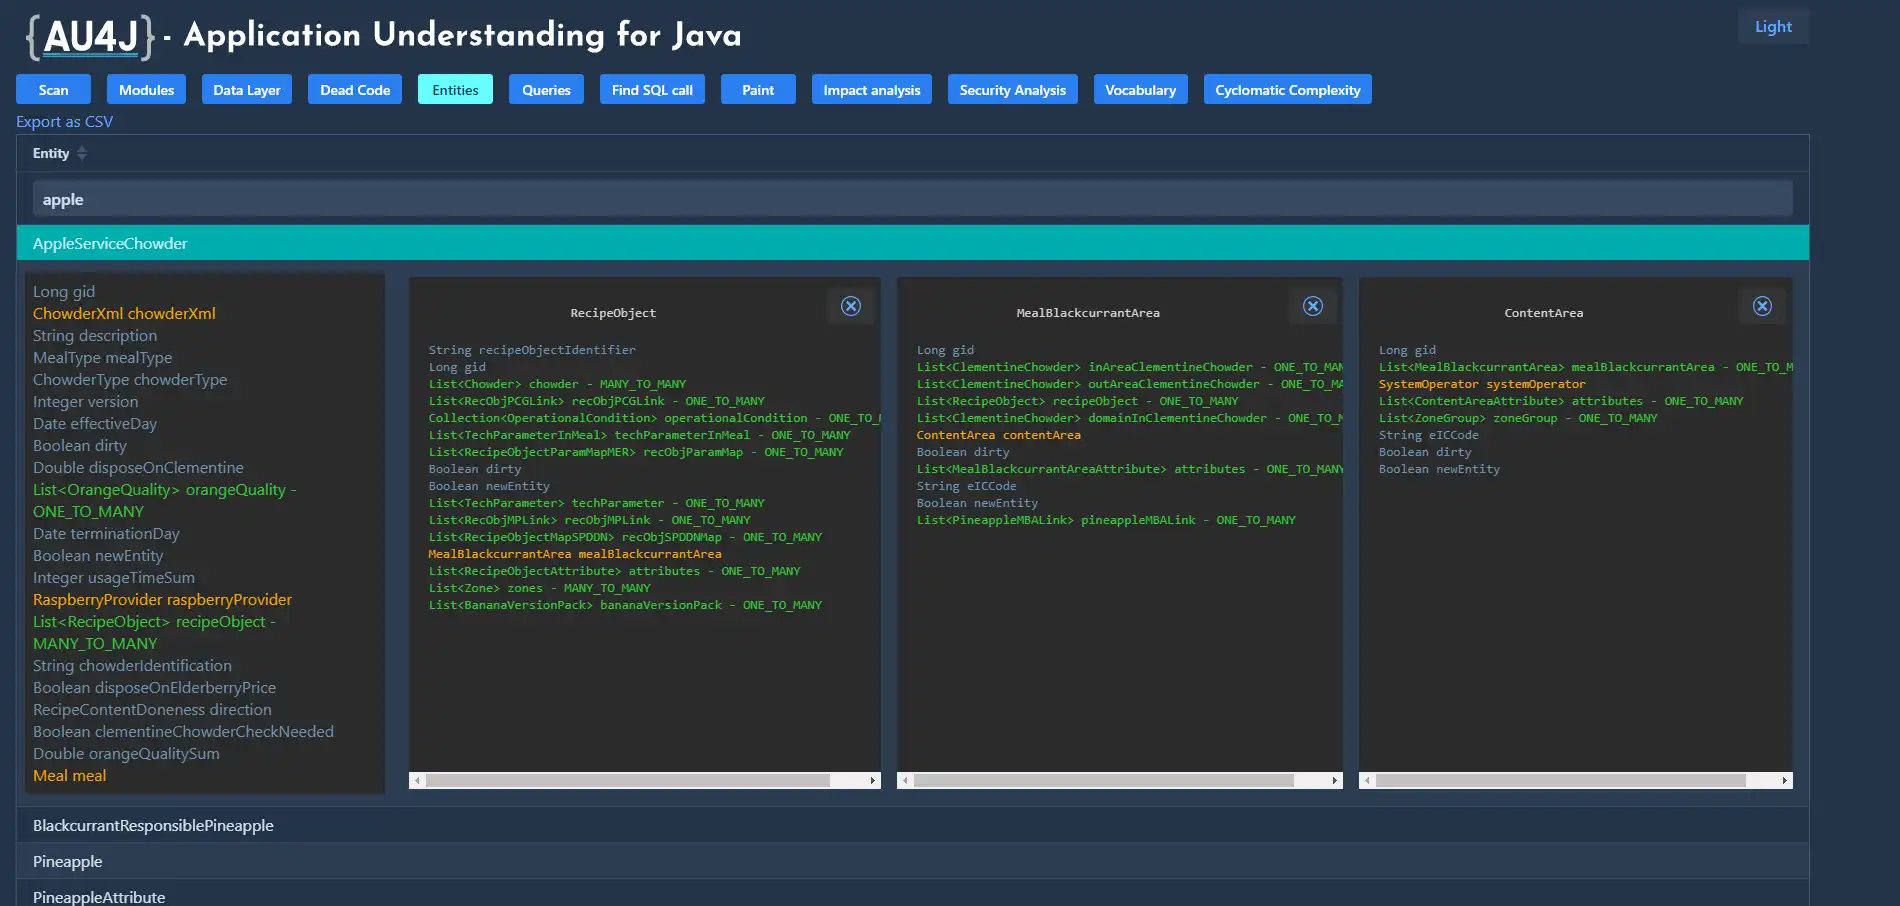Open the Dead Code tab
Viewport: 1900px width, 906px height.
pos(355,90)
